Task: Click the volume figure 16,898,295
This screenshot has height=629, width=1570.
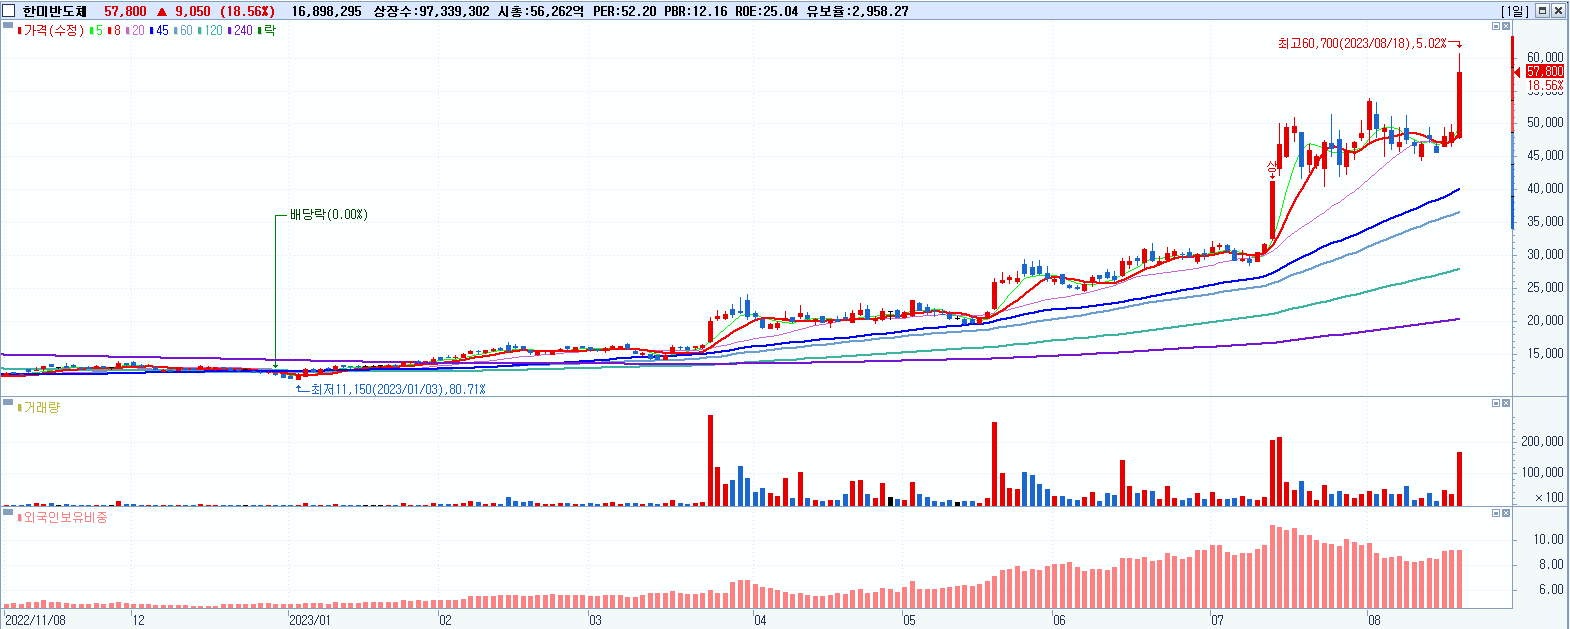Action: point(326,11)
